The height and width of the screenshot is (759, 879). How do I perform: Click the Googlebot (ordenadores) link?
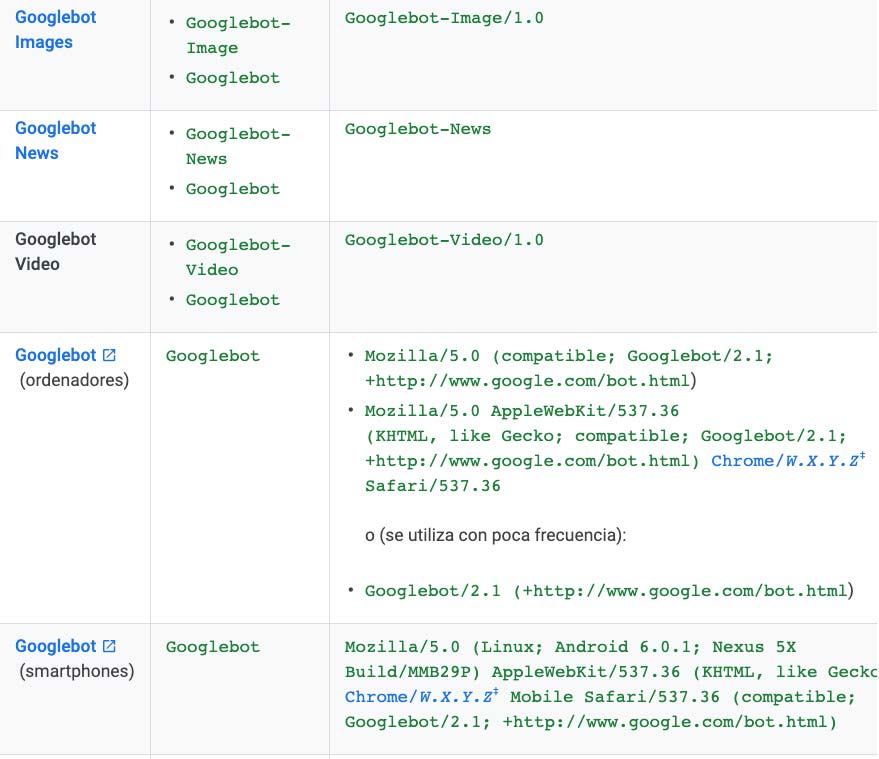pos(55,354)
